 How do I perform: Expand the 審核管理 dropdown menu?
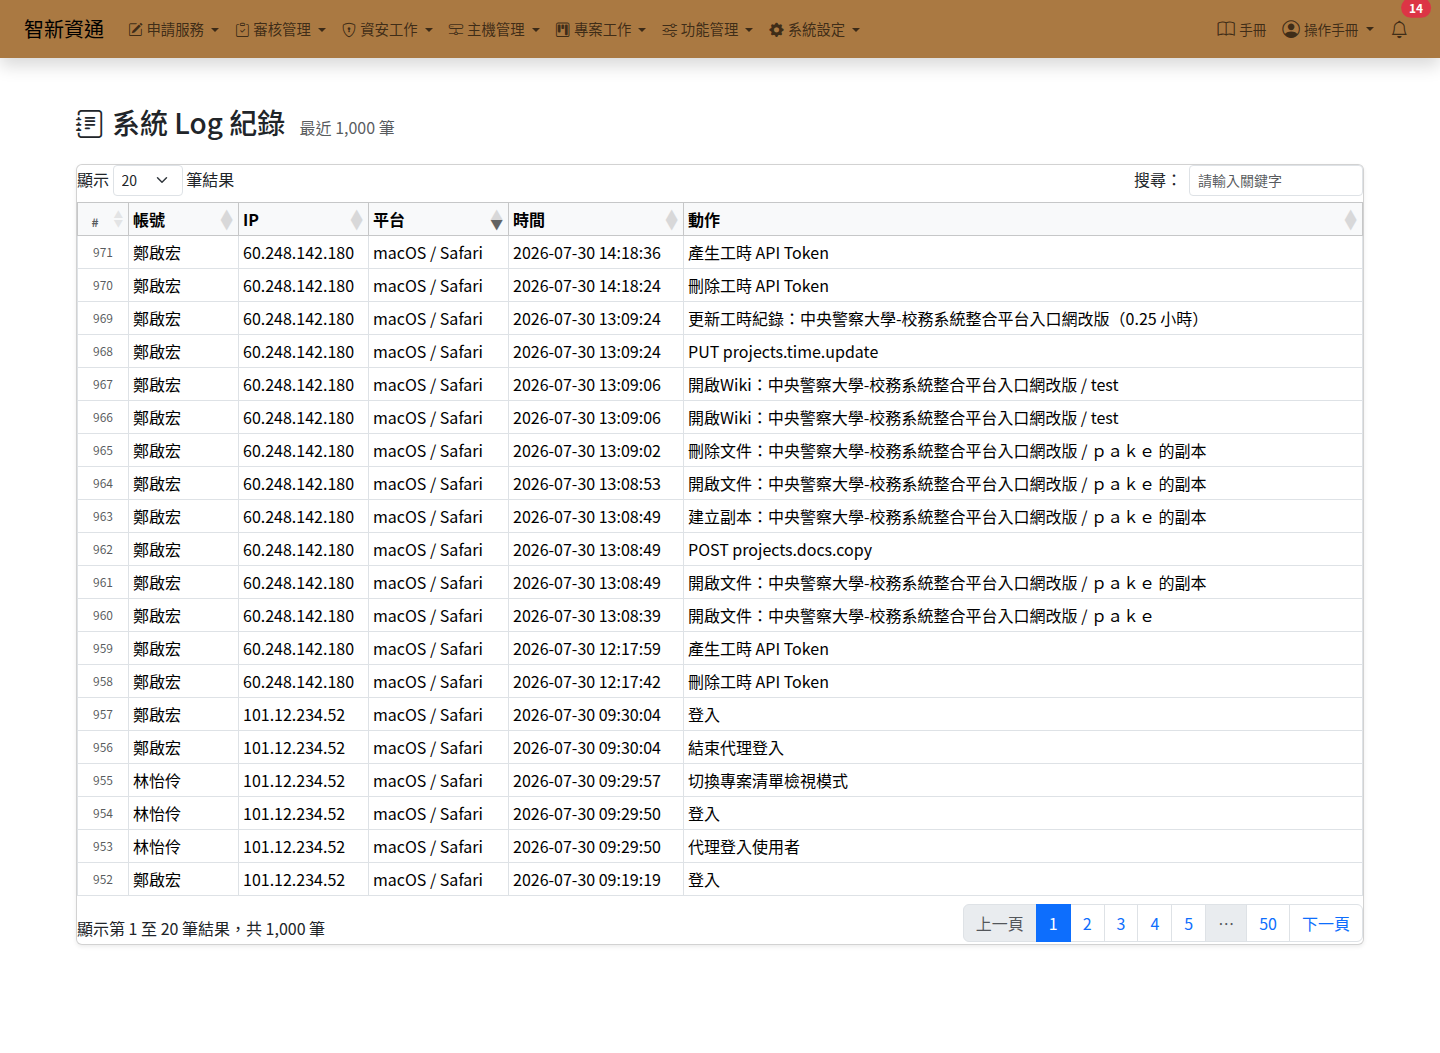pyautogui.click(x=281, y=30)
